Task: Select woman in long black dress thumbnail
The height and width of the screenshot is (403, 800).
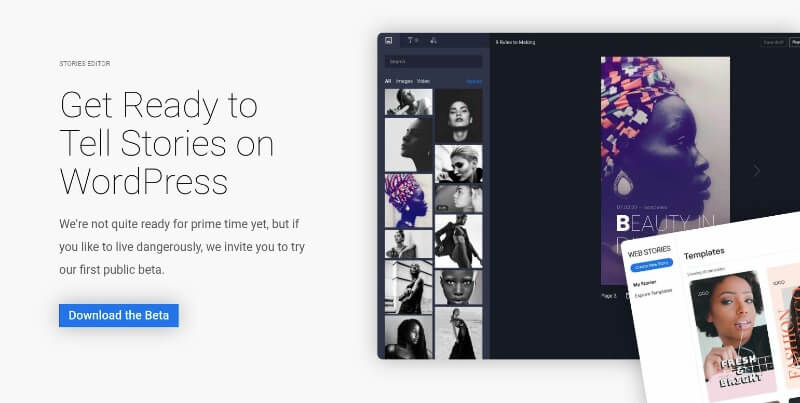Action: pos(458,333)
